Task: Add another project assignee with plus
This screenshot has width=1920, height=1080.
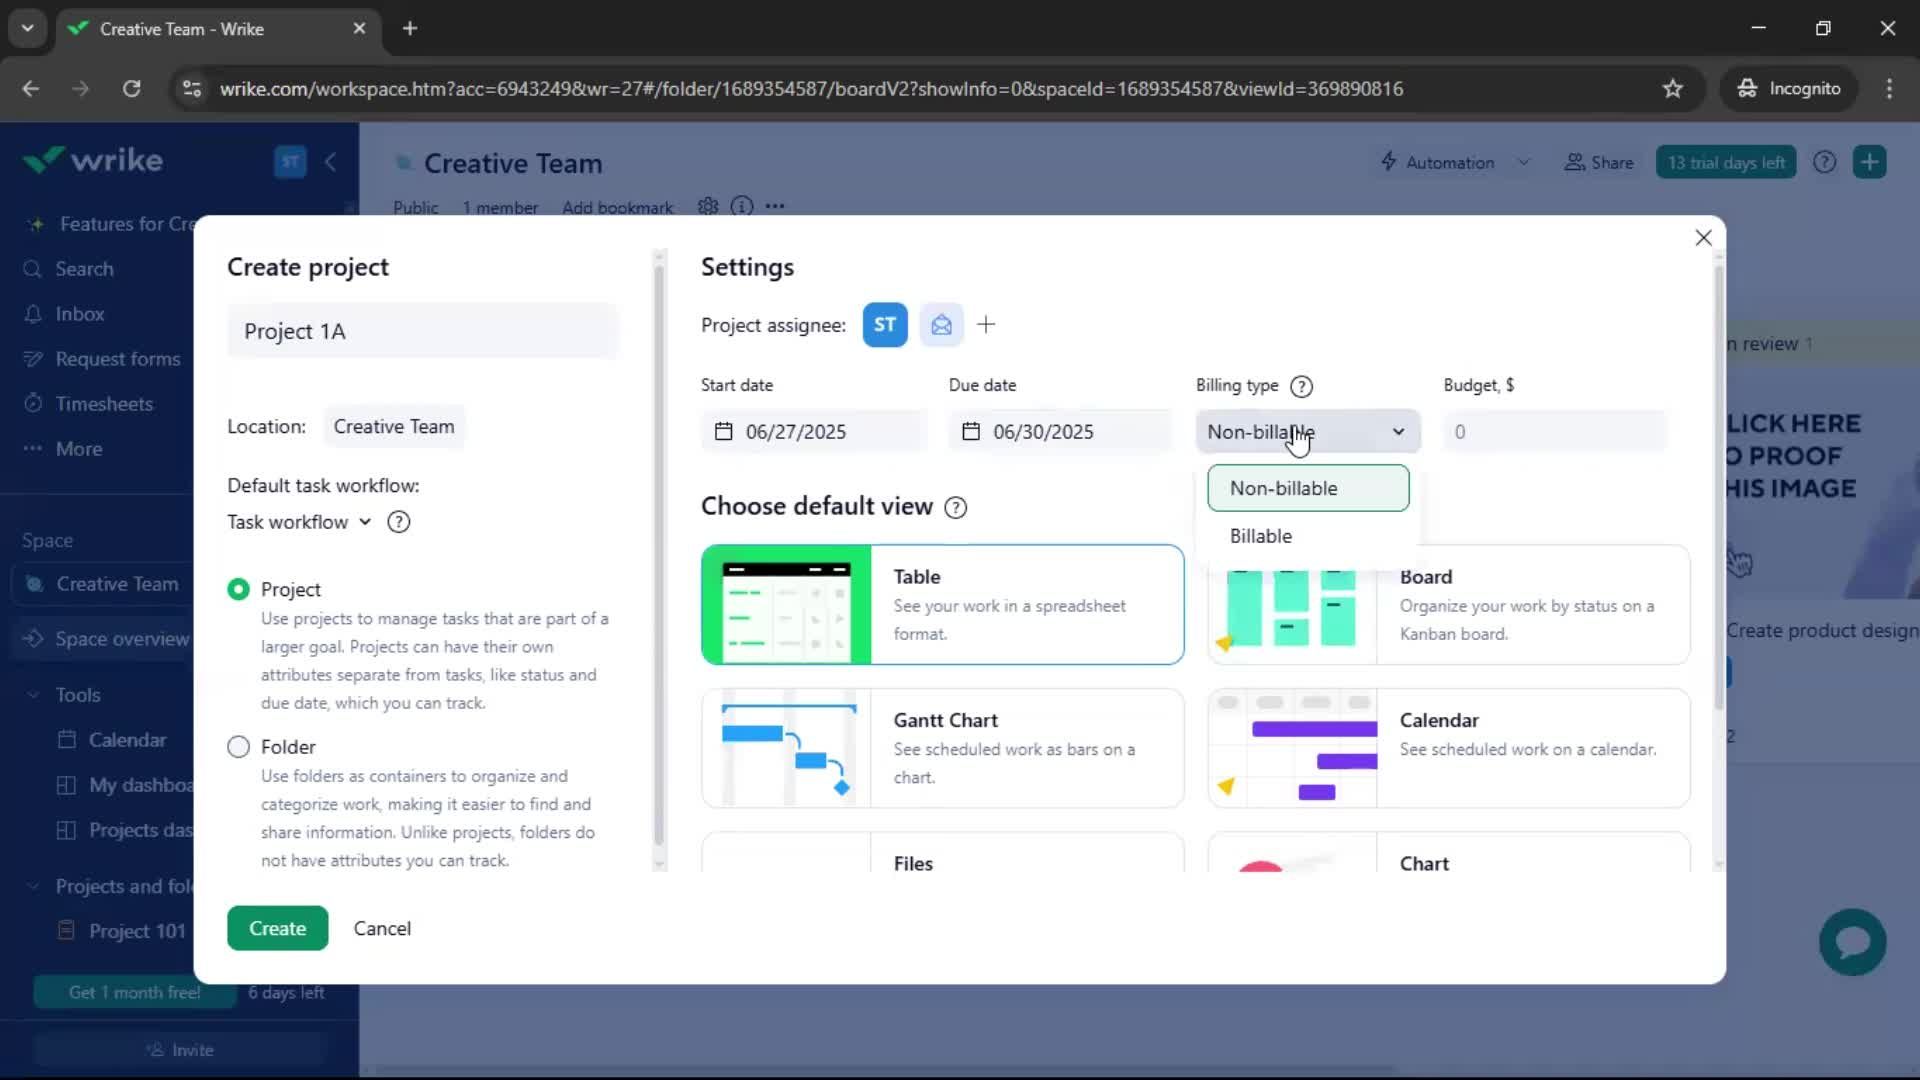Action: coord(986,325)
